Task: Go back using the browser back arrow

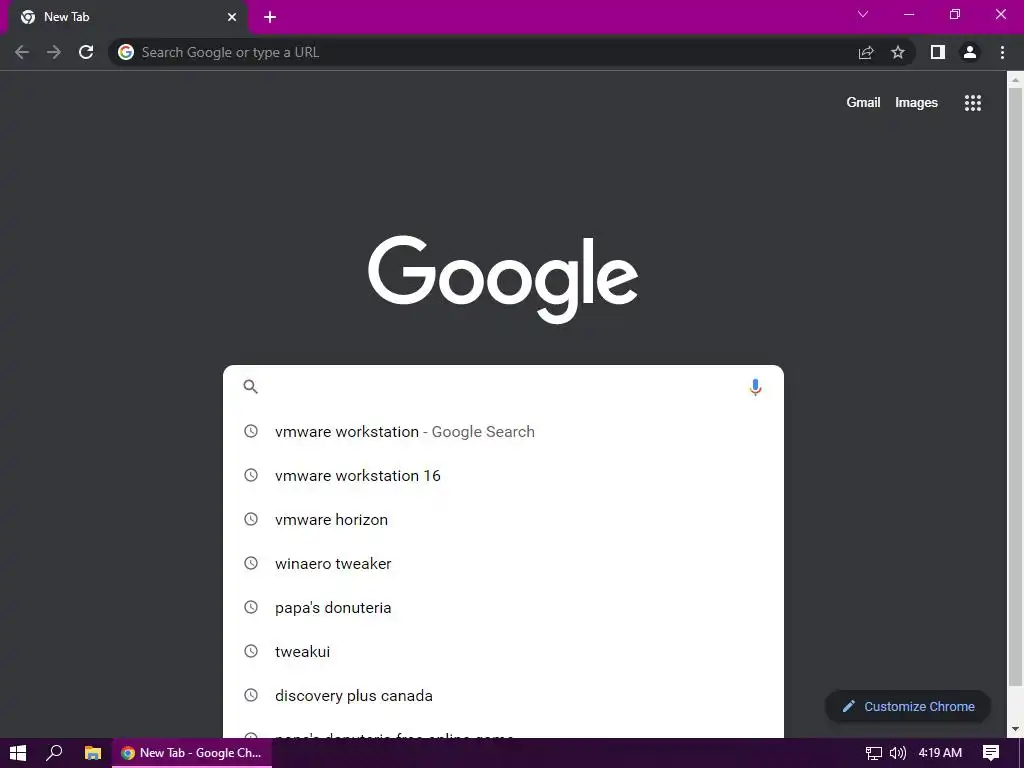Action: [x=22, y=52]
